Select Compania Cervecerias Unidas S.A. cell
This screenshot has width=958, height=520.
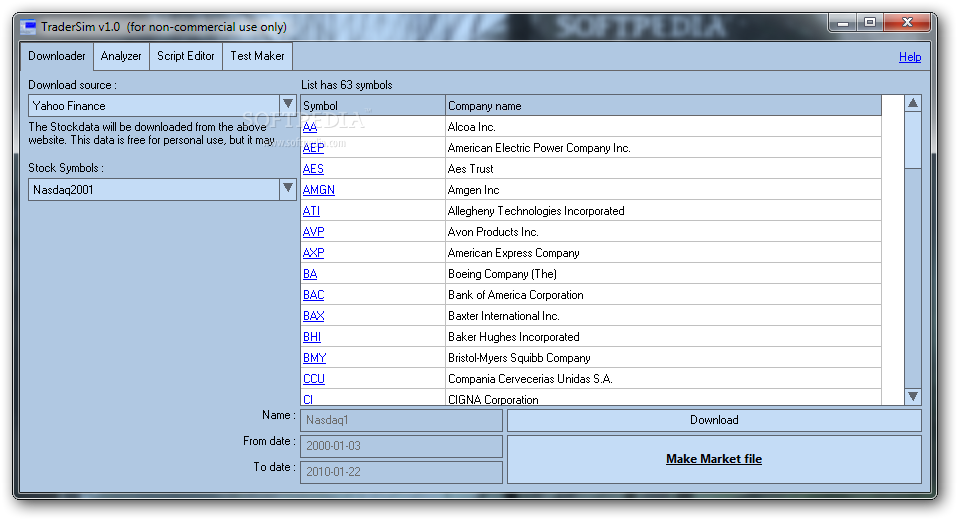[x=664, y=379]
